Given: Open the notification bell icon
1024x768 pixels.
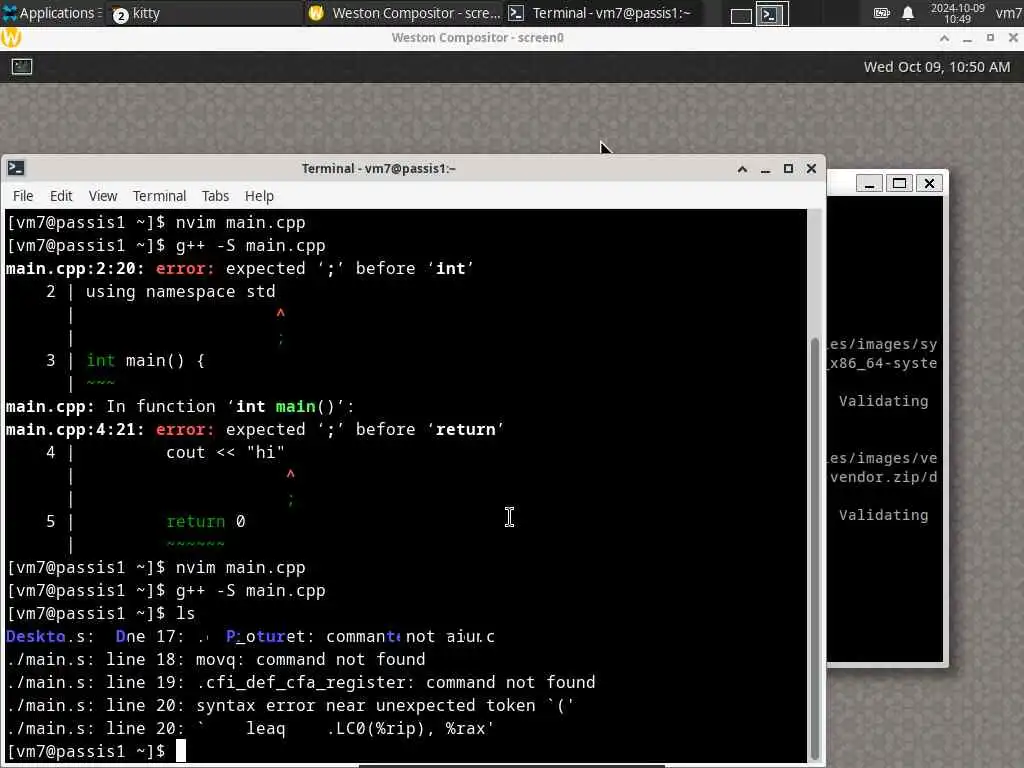Looking at the screenshot, I should pyautogui.click(x=908, y=13).
